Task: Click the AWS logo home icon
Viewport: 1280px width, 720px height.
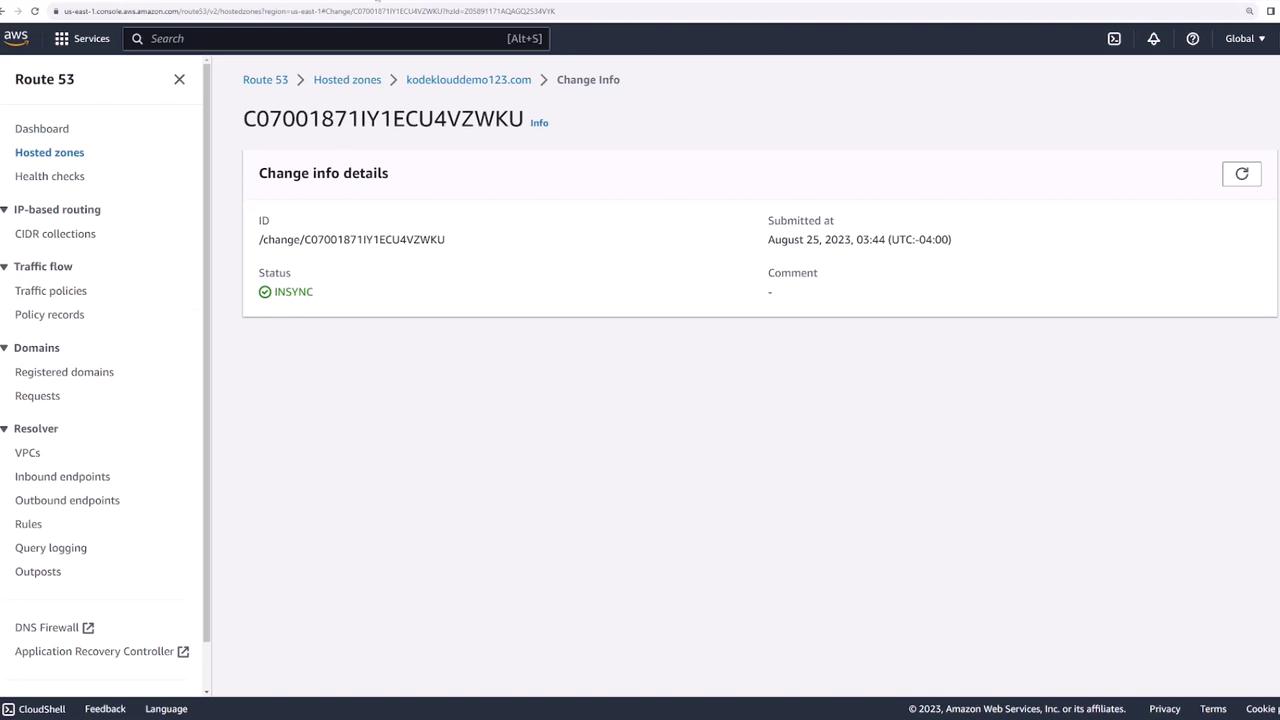Action: click(x=16, y=38)
